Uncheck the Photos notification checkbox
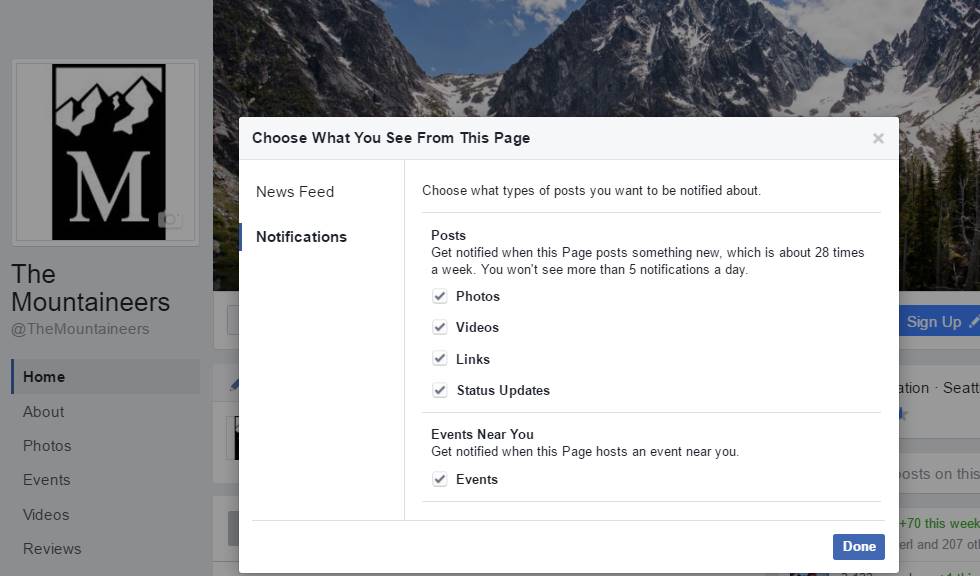 pos(439,297)
